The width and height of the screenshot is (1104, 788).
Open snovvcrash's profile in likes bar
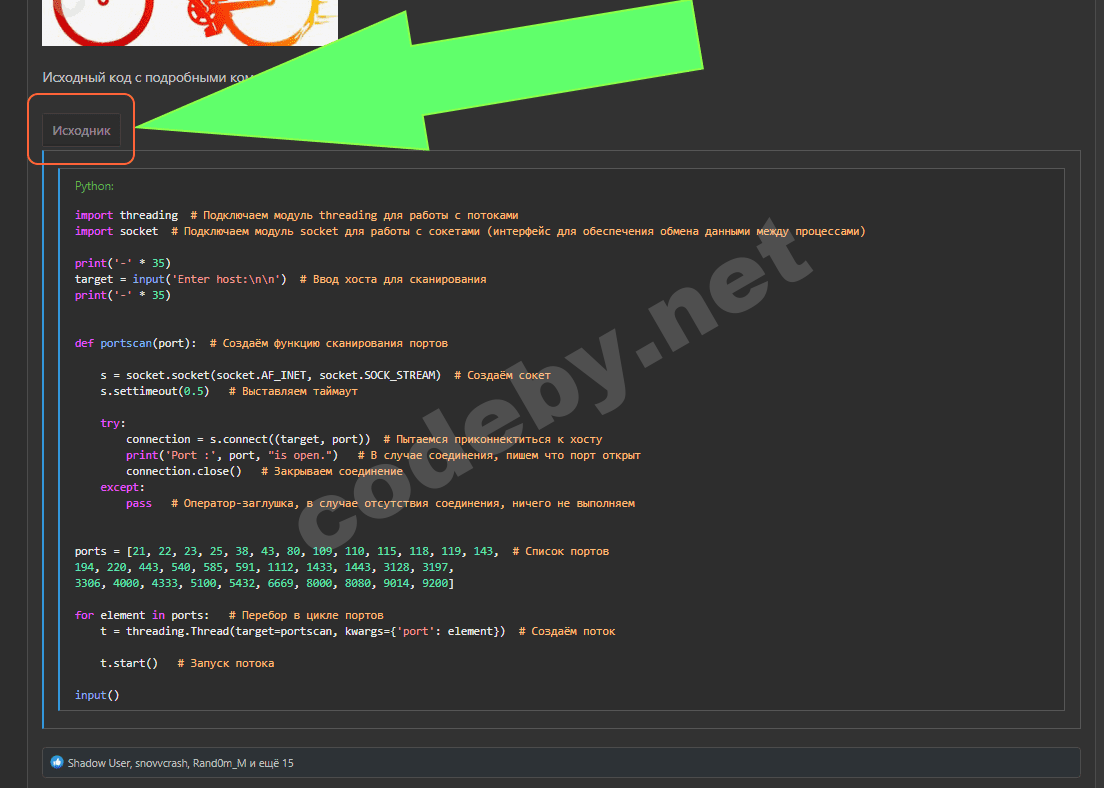coord(162,763)
